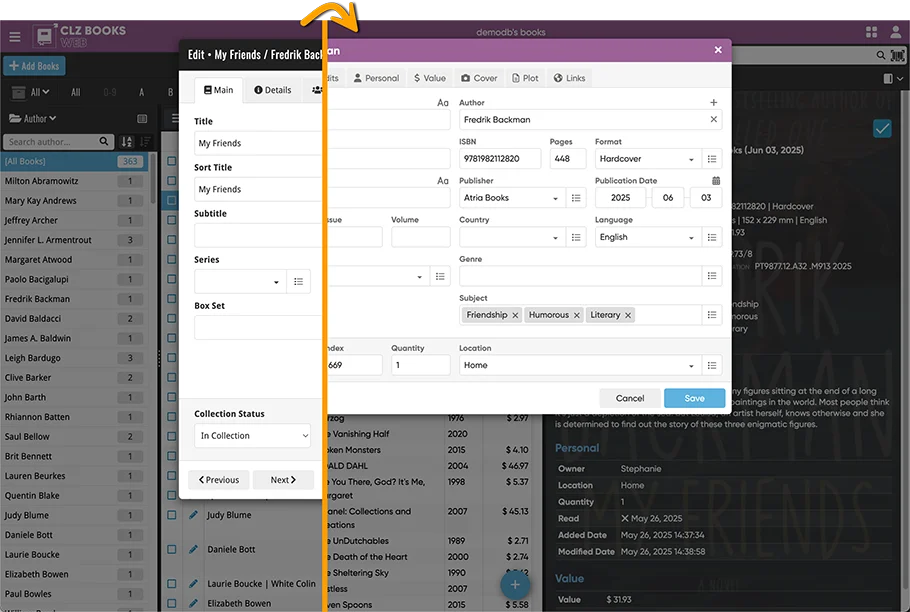Image resolution: width=910 pixels, height=612 pixels.
Task: Click the Aa icon left of Author label
Action: pyautogui.click(x=443, y=103)
